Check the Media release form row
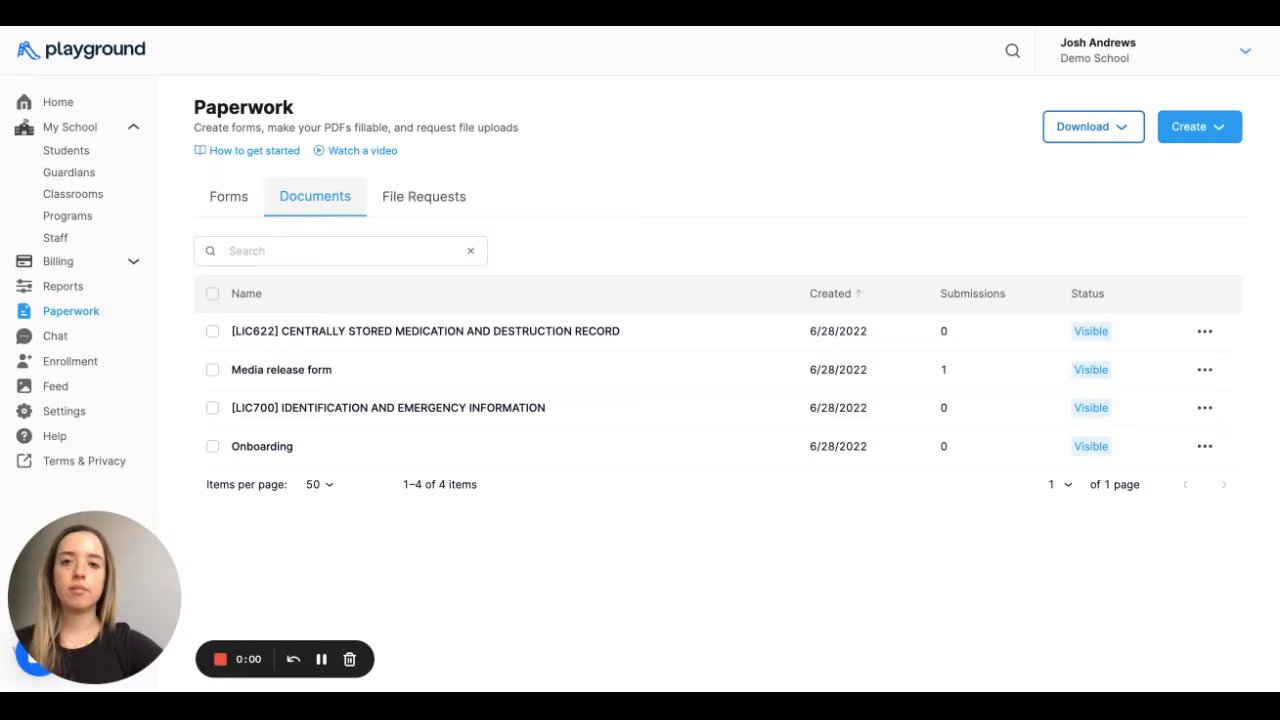Viewport: 1280px width, 720px height. pos(212,370)
